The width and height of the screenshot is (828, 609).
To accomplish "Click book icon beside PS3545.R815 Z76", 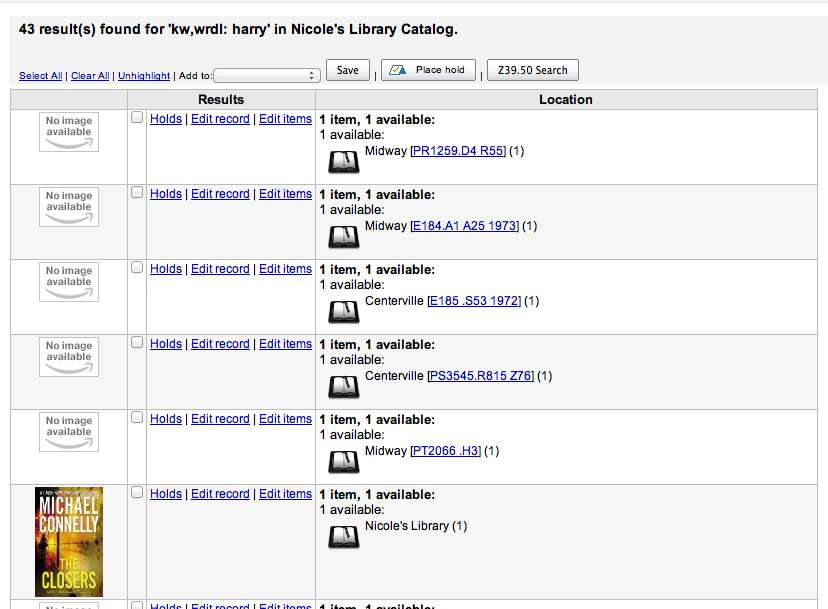I will click(344, 387).
